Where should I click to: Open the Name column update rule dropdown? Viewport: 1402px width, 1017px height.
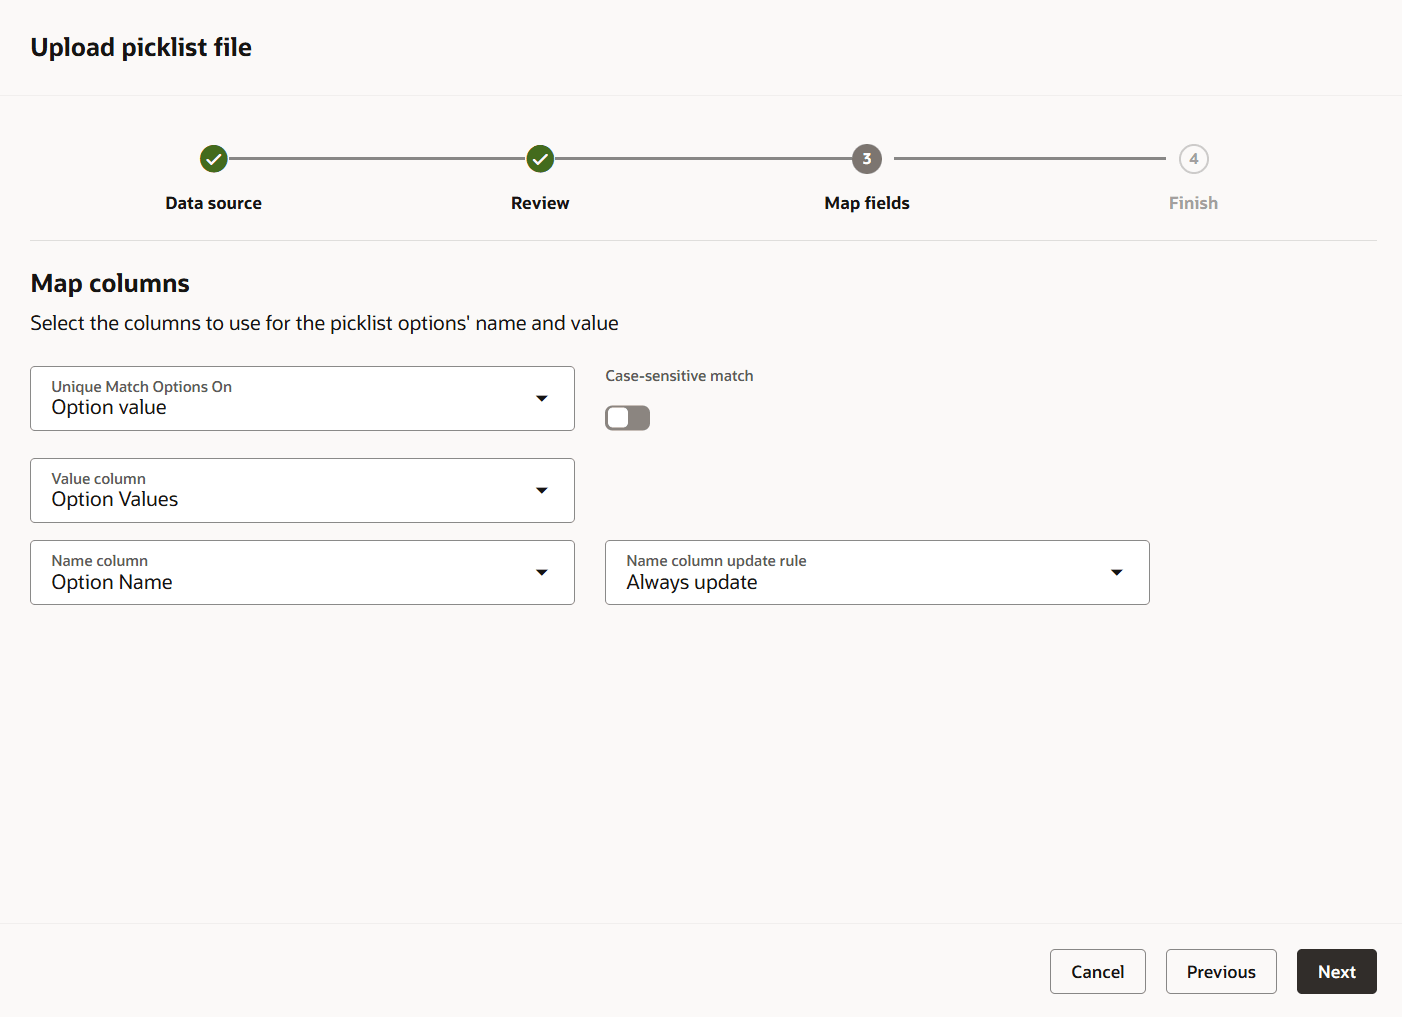click(860, 573)
